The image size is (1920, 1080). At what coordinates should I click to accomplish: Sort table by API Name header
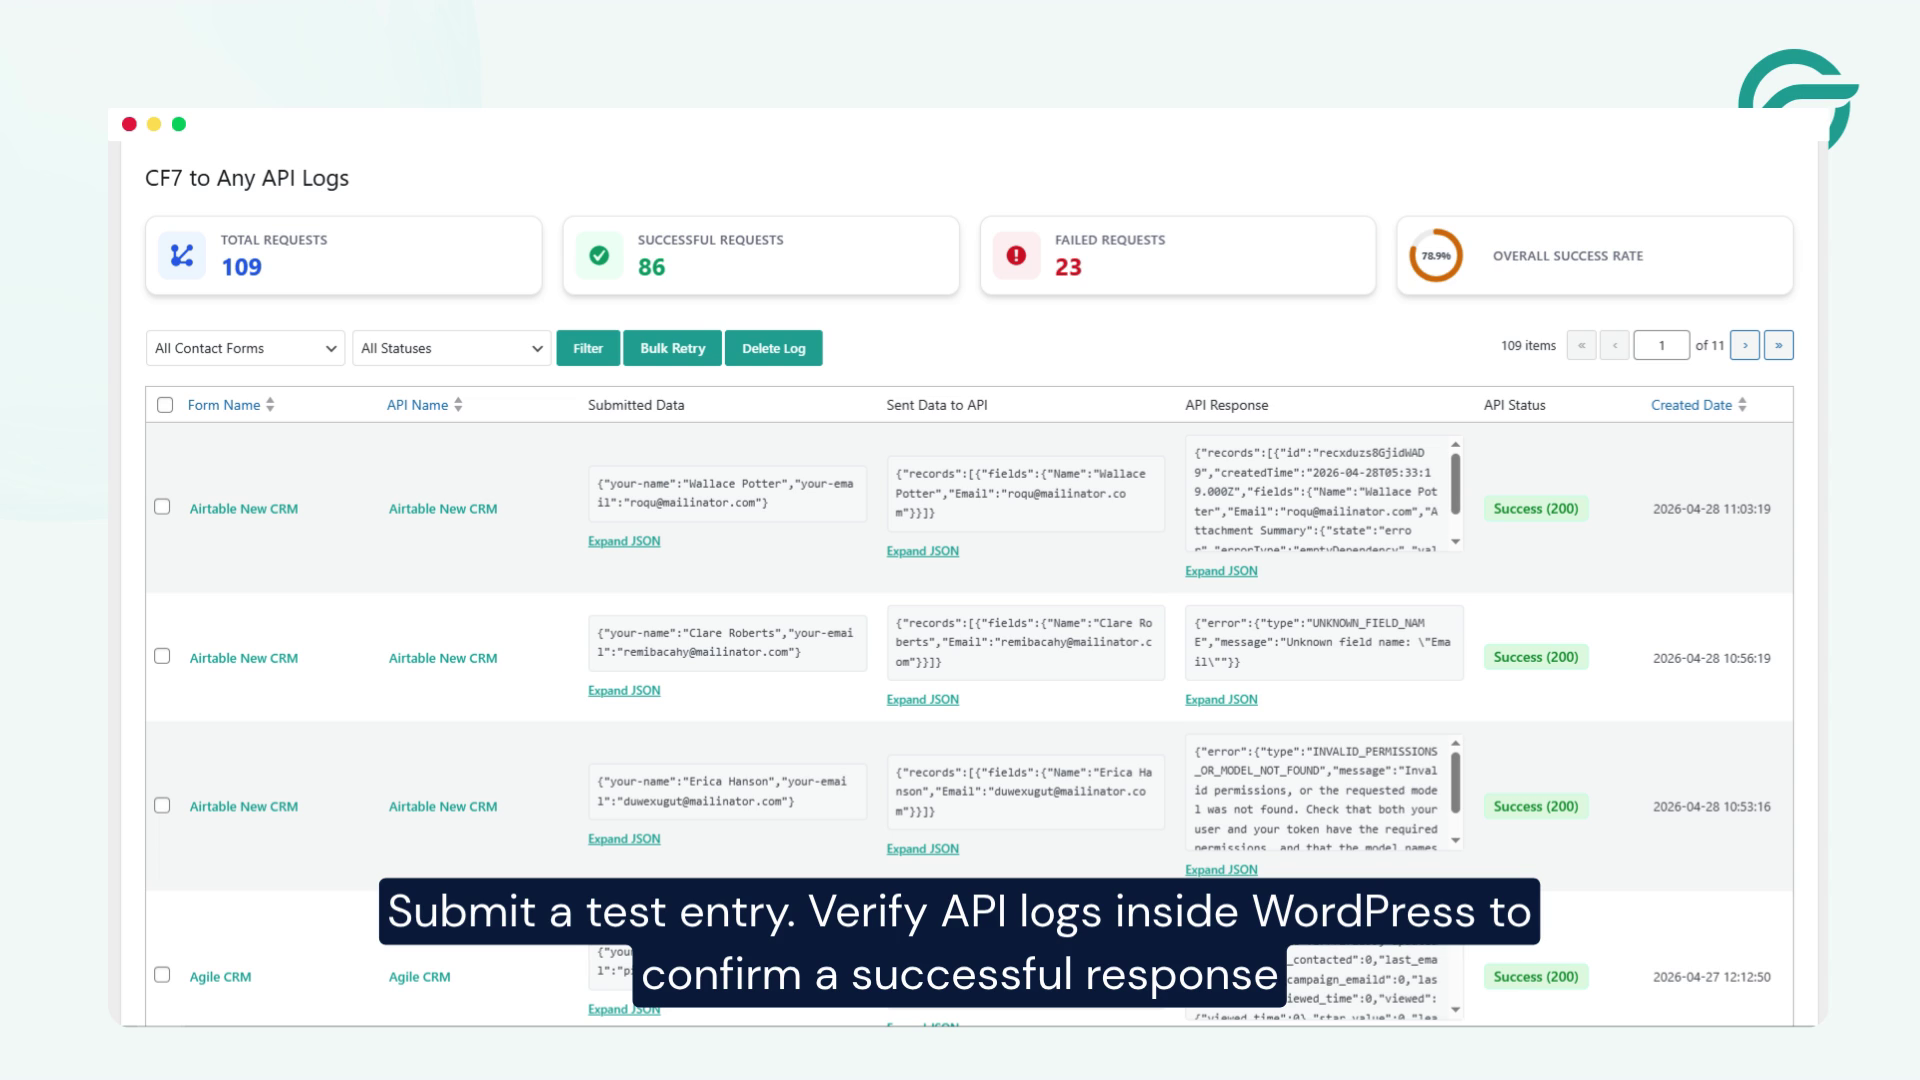click(417, 405)
